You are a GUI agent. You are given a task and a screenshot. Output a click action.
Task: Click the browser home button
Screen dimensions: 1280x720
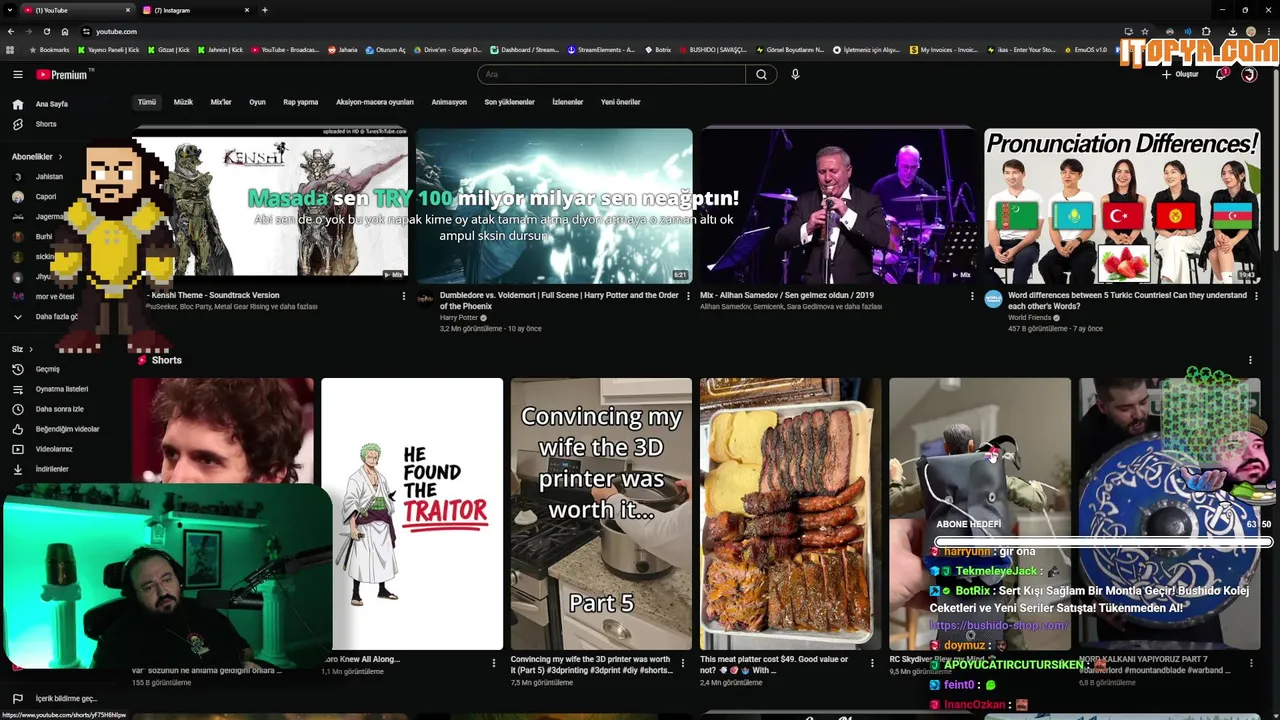pos(65,31)
